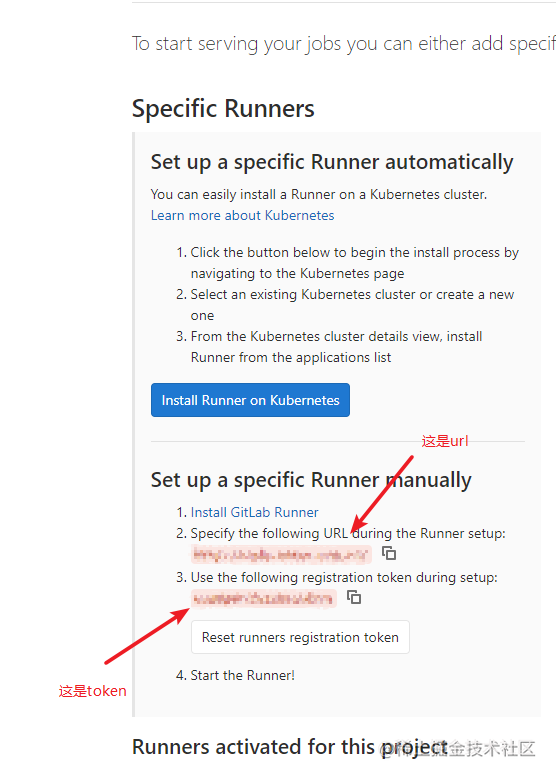This screenshot has width=556, height=778.
Task: Click 'To start serving your jobs' paragraph
Action: tap(344, 44)
